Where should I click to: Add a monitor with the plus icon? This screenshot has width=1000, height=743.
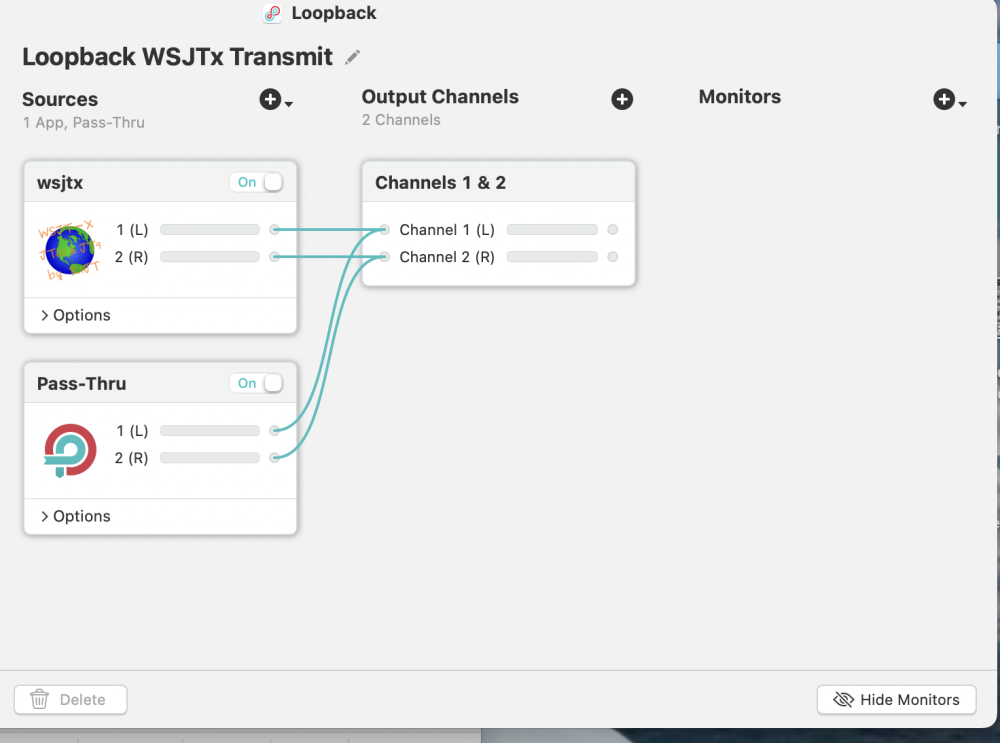[x=945, y=99]
